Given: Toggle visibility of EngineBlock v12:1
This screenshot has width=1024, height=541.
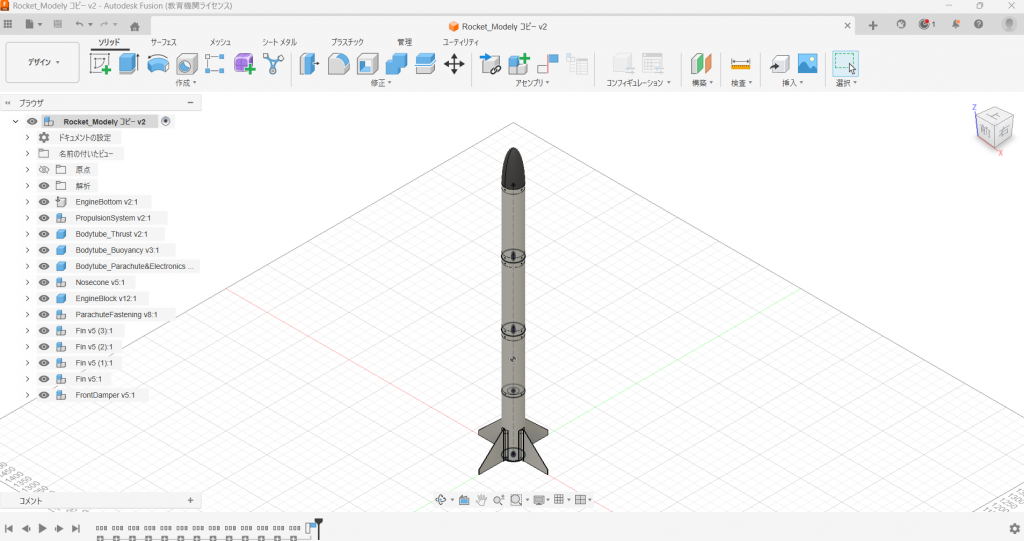Looking at the screenshot, I should pyautogui.click(x=44, y=298).
